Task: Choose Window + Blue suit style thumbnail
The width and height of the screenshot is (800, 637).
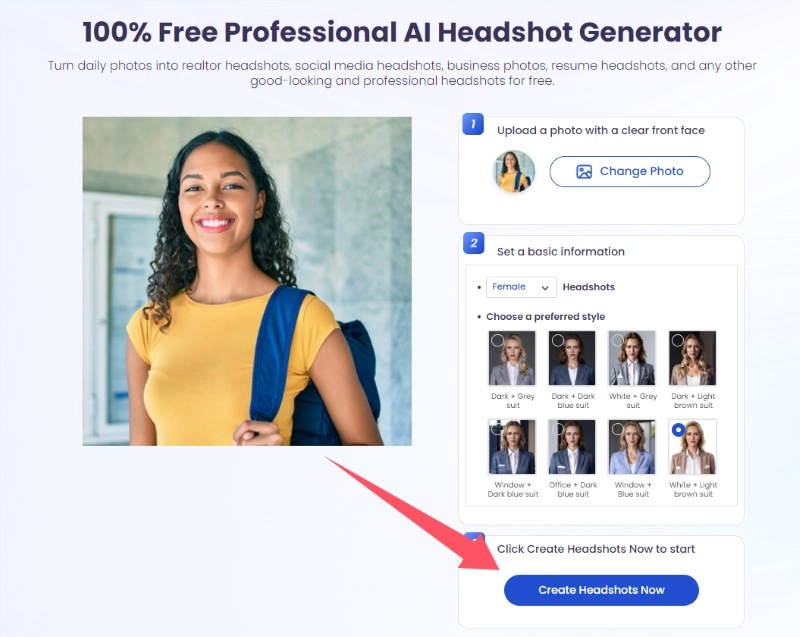Action: point(632,447)
